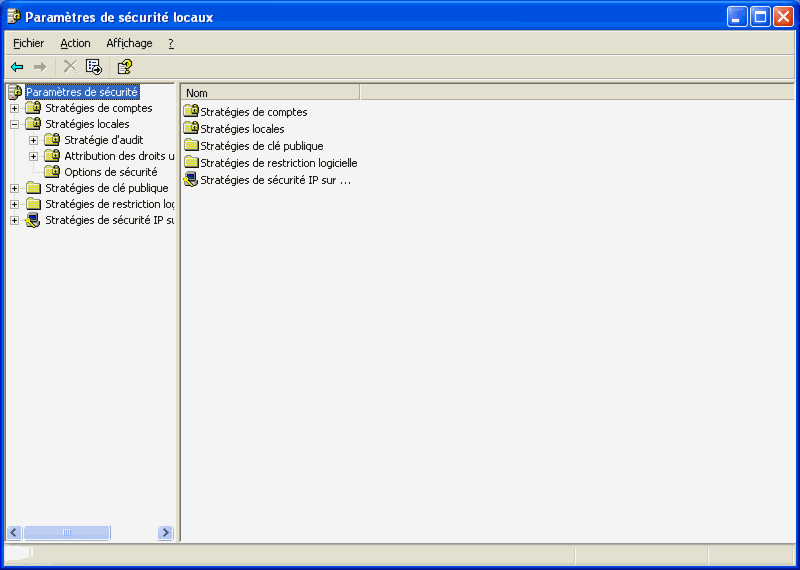Click Stratégies de restriction logicielle list icon

(191, 162)
